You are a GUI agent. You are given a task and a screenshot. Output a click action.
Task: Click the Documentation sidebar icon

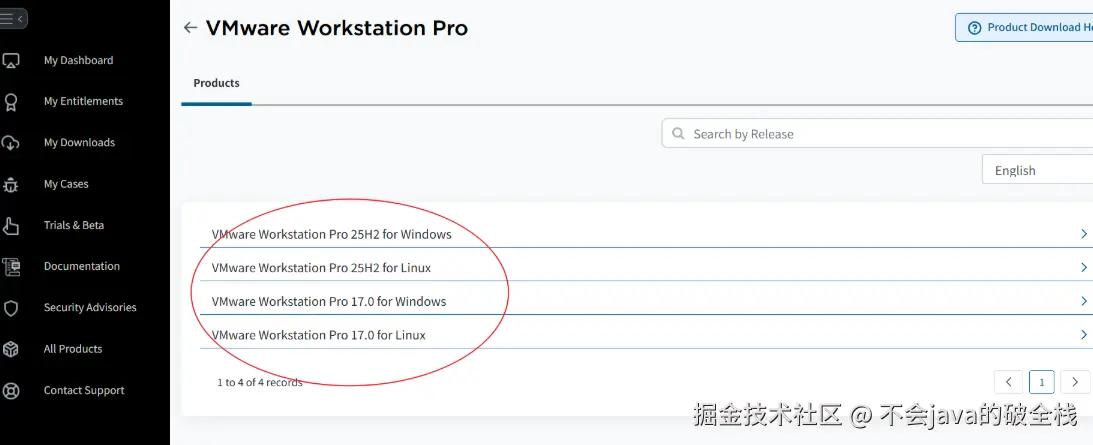(x=11, y=267)
